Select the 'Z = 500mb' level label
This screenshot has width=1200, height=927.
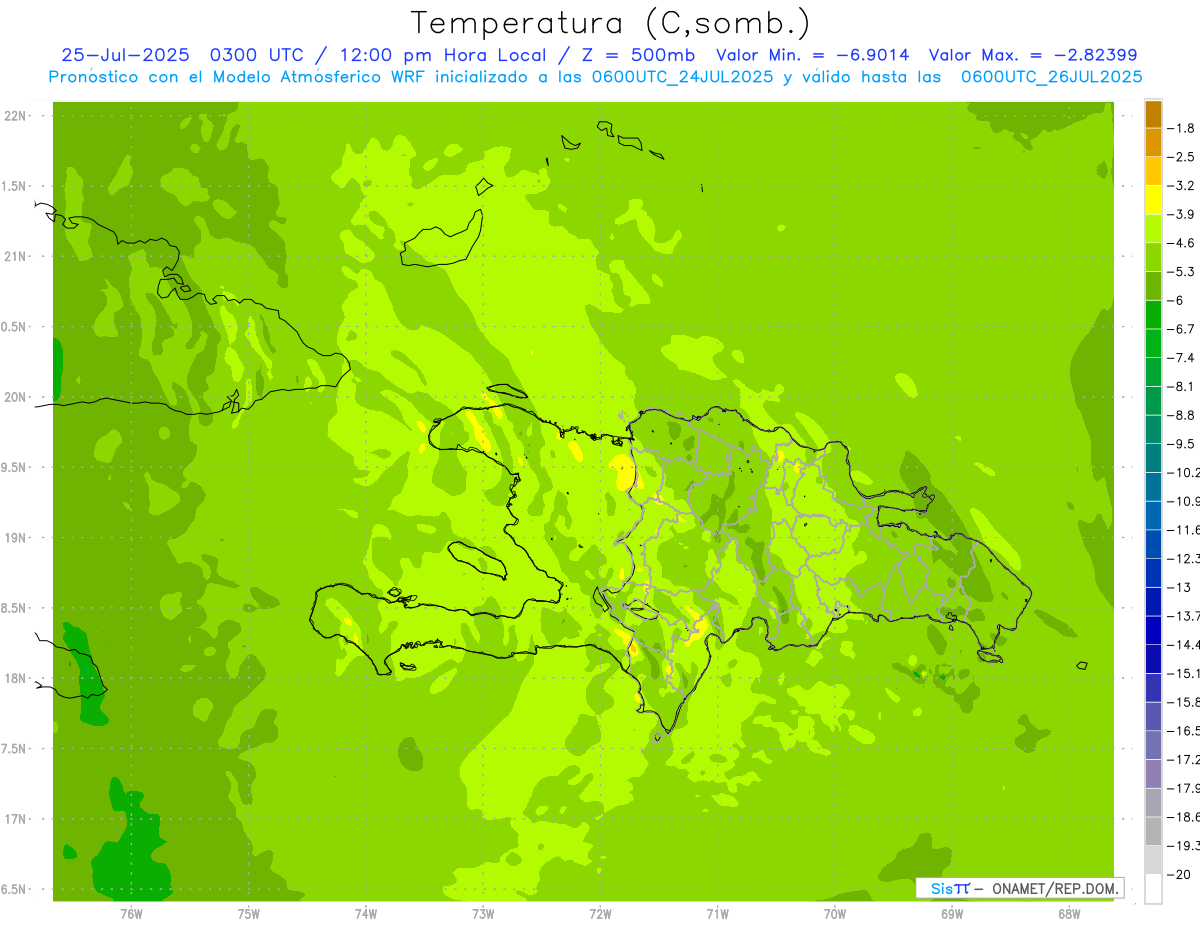pos(637,55)
